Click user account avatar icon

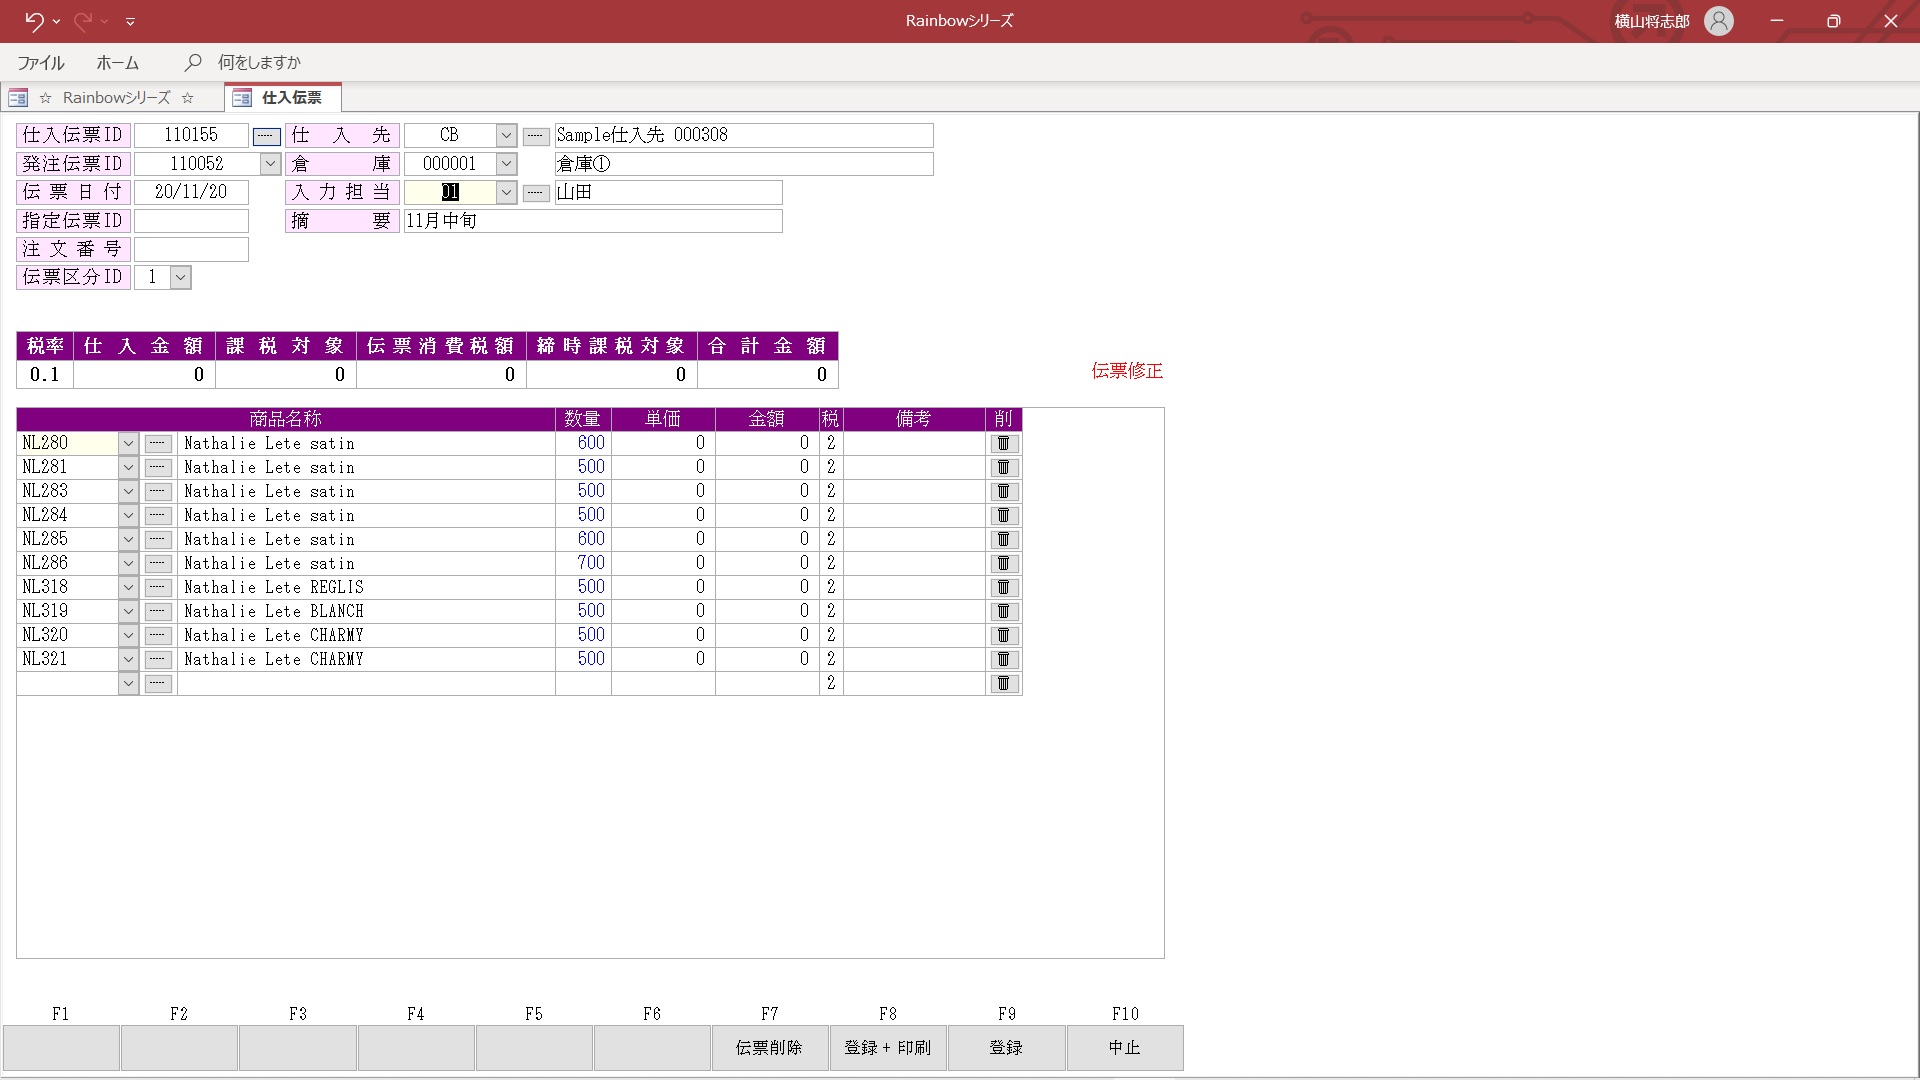pos(1718,21)
